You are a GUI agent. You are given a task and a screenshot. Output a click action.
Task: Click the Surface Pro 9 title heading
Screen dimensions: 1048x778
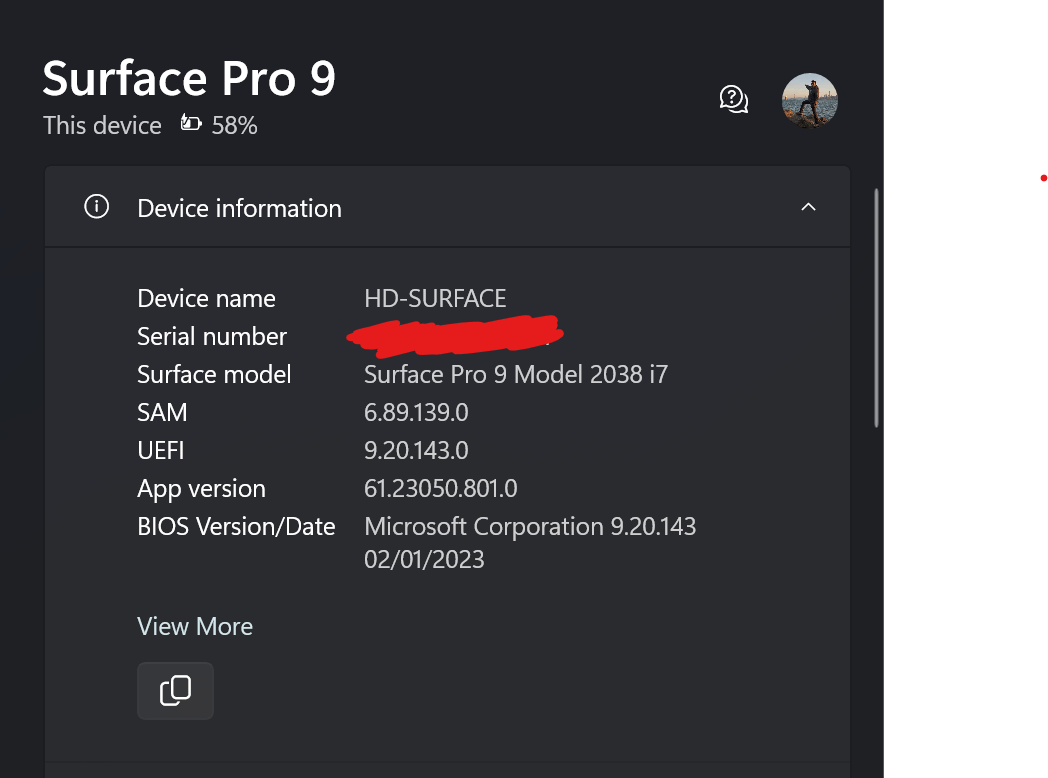point(189,78)
